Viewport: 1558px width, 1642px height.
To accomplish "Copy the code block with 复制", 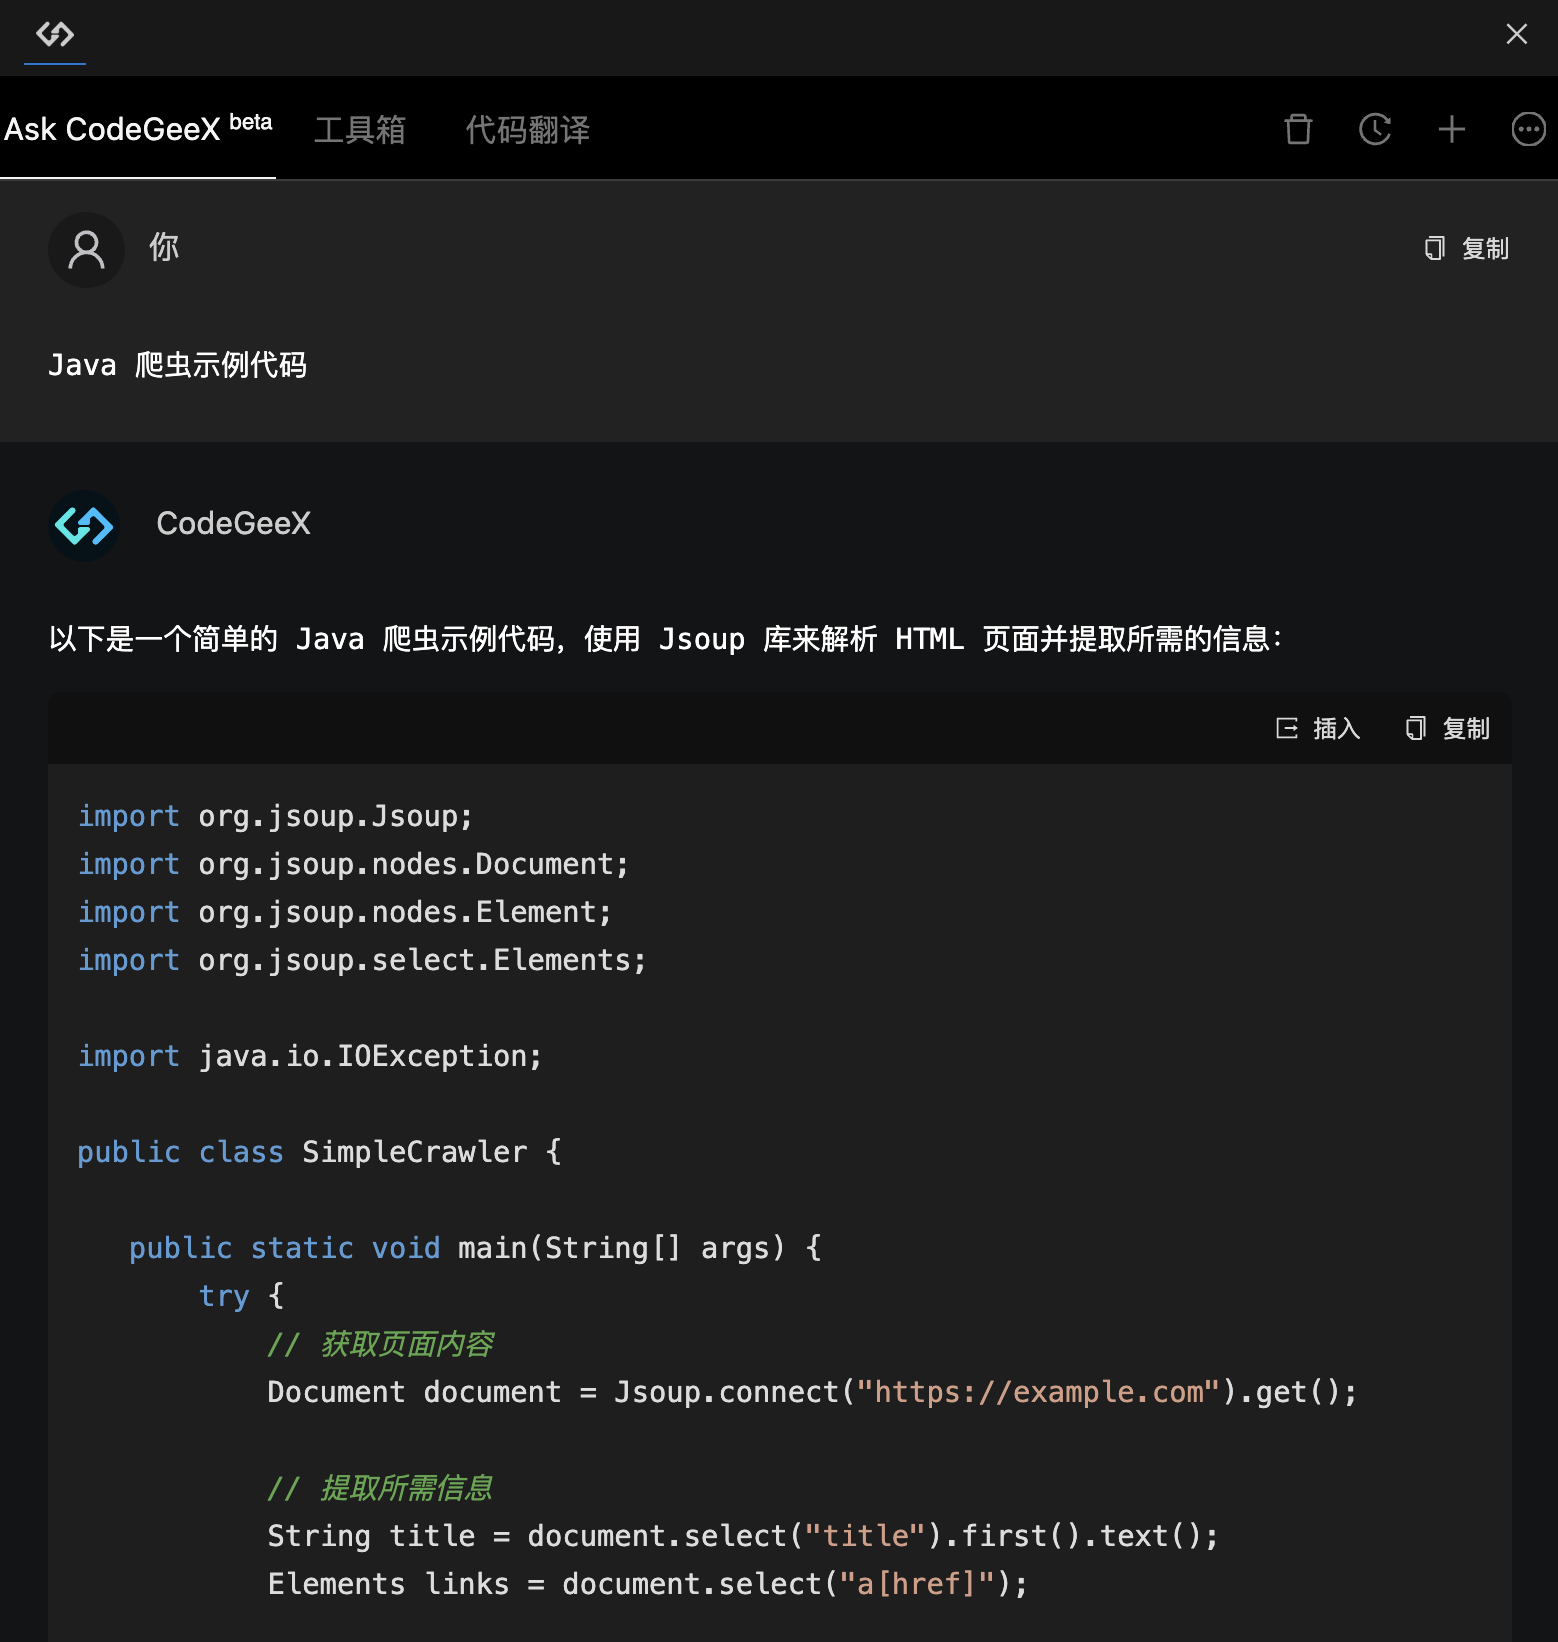I will point(1448,728).
